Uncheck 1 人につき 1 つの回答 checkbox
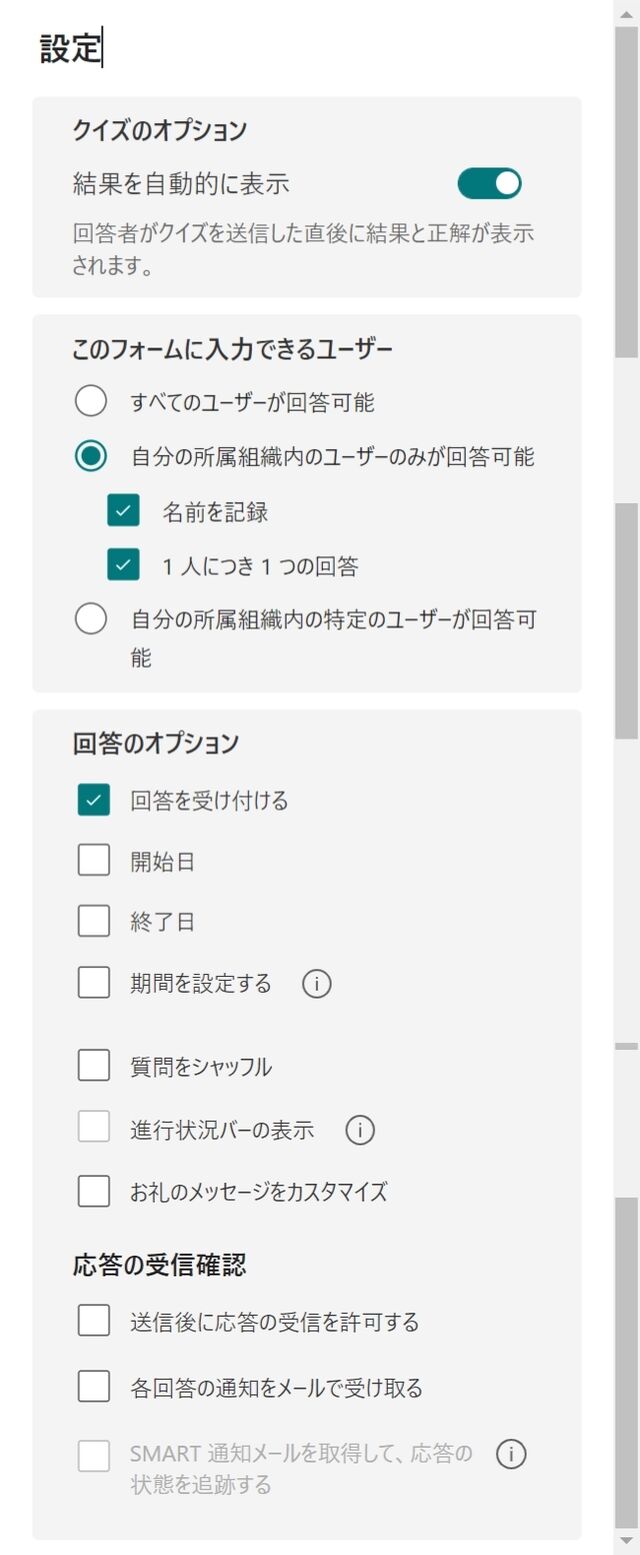This screenshot has height=1555, width=640. click(x=123, y=566)
